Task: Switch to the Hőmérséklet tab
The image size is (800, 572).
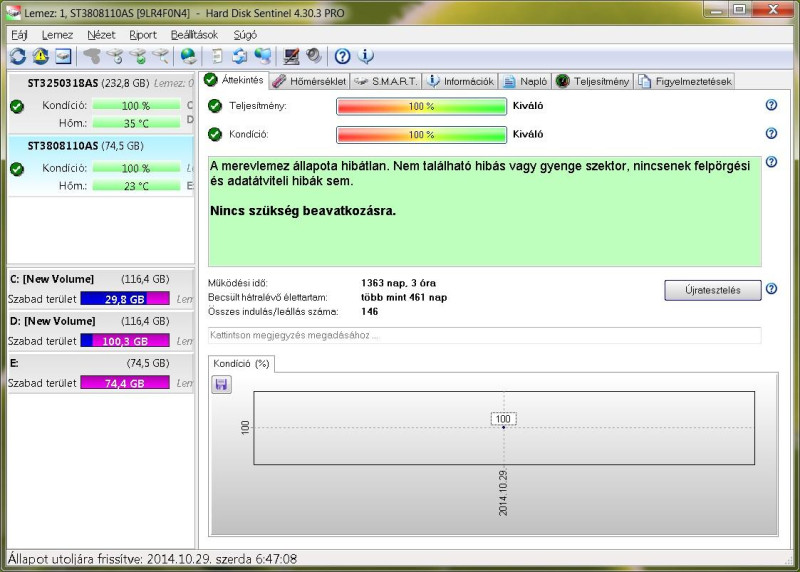Action: [309, 81]
